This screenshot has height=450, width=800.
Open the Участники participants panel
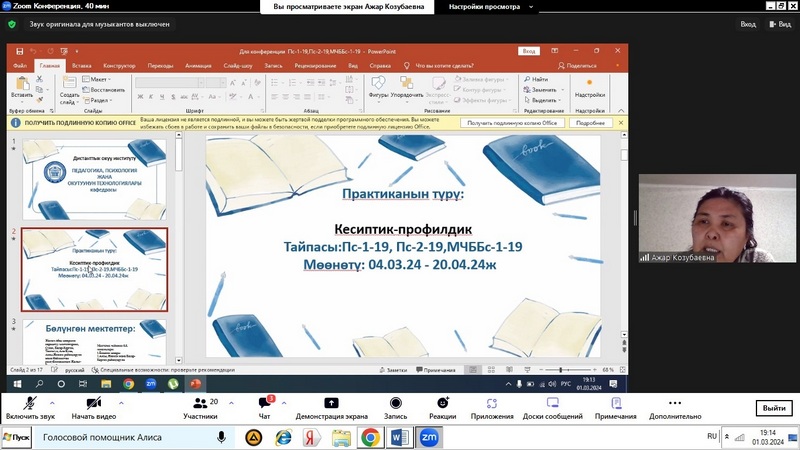(200, 407)
